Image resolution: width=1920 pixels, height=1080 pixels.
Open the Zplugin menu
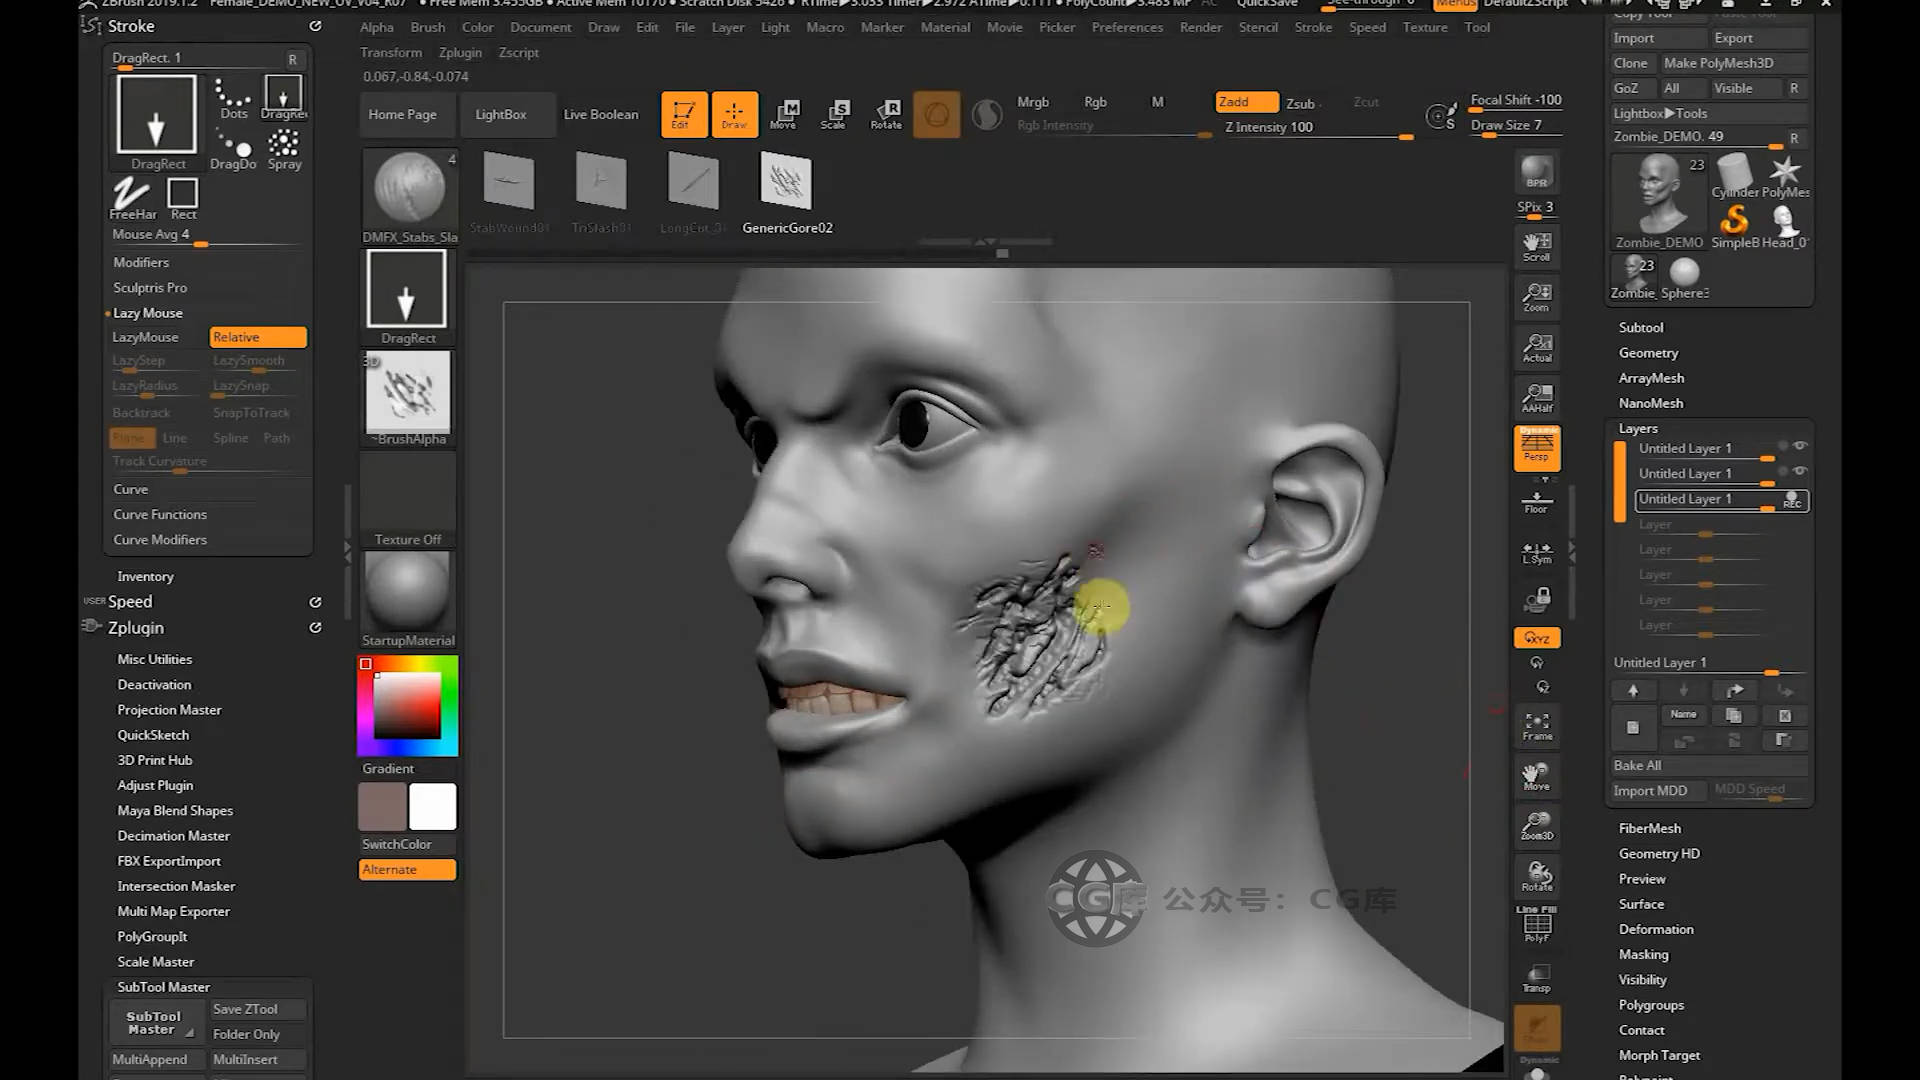point(460,52)
